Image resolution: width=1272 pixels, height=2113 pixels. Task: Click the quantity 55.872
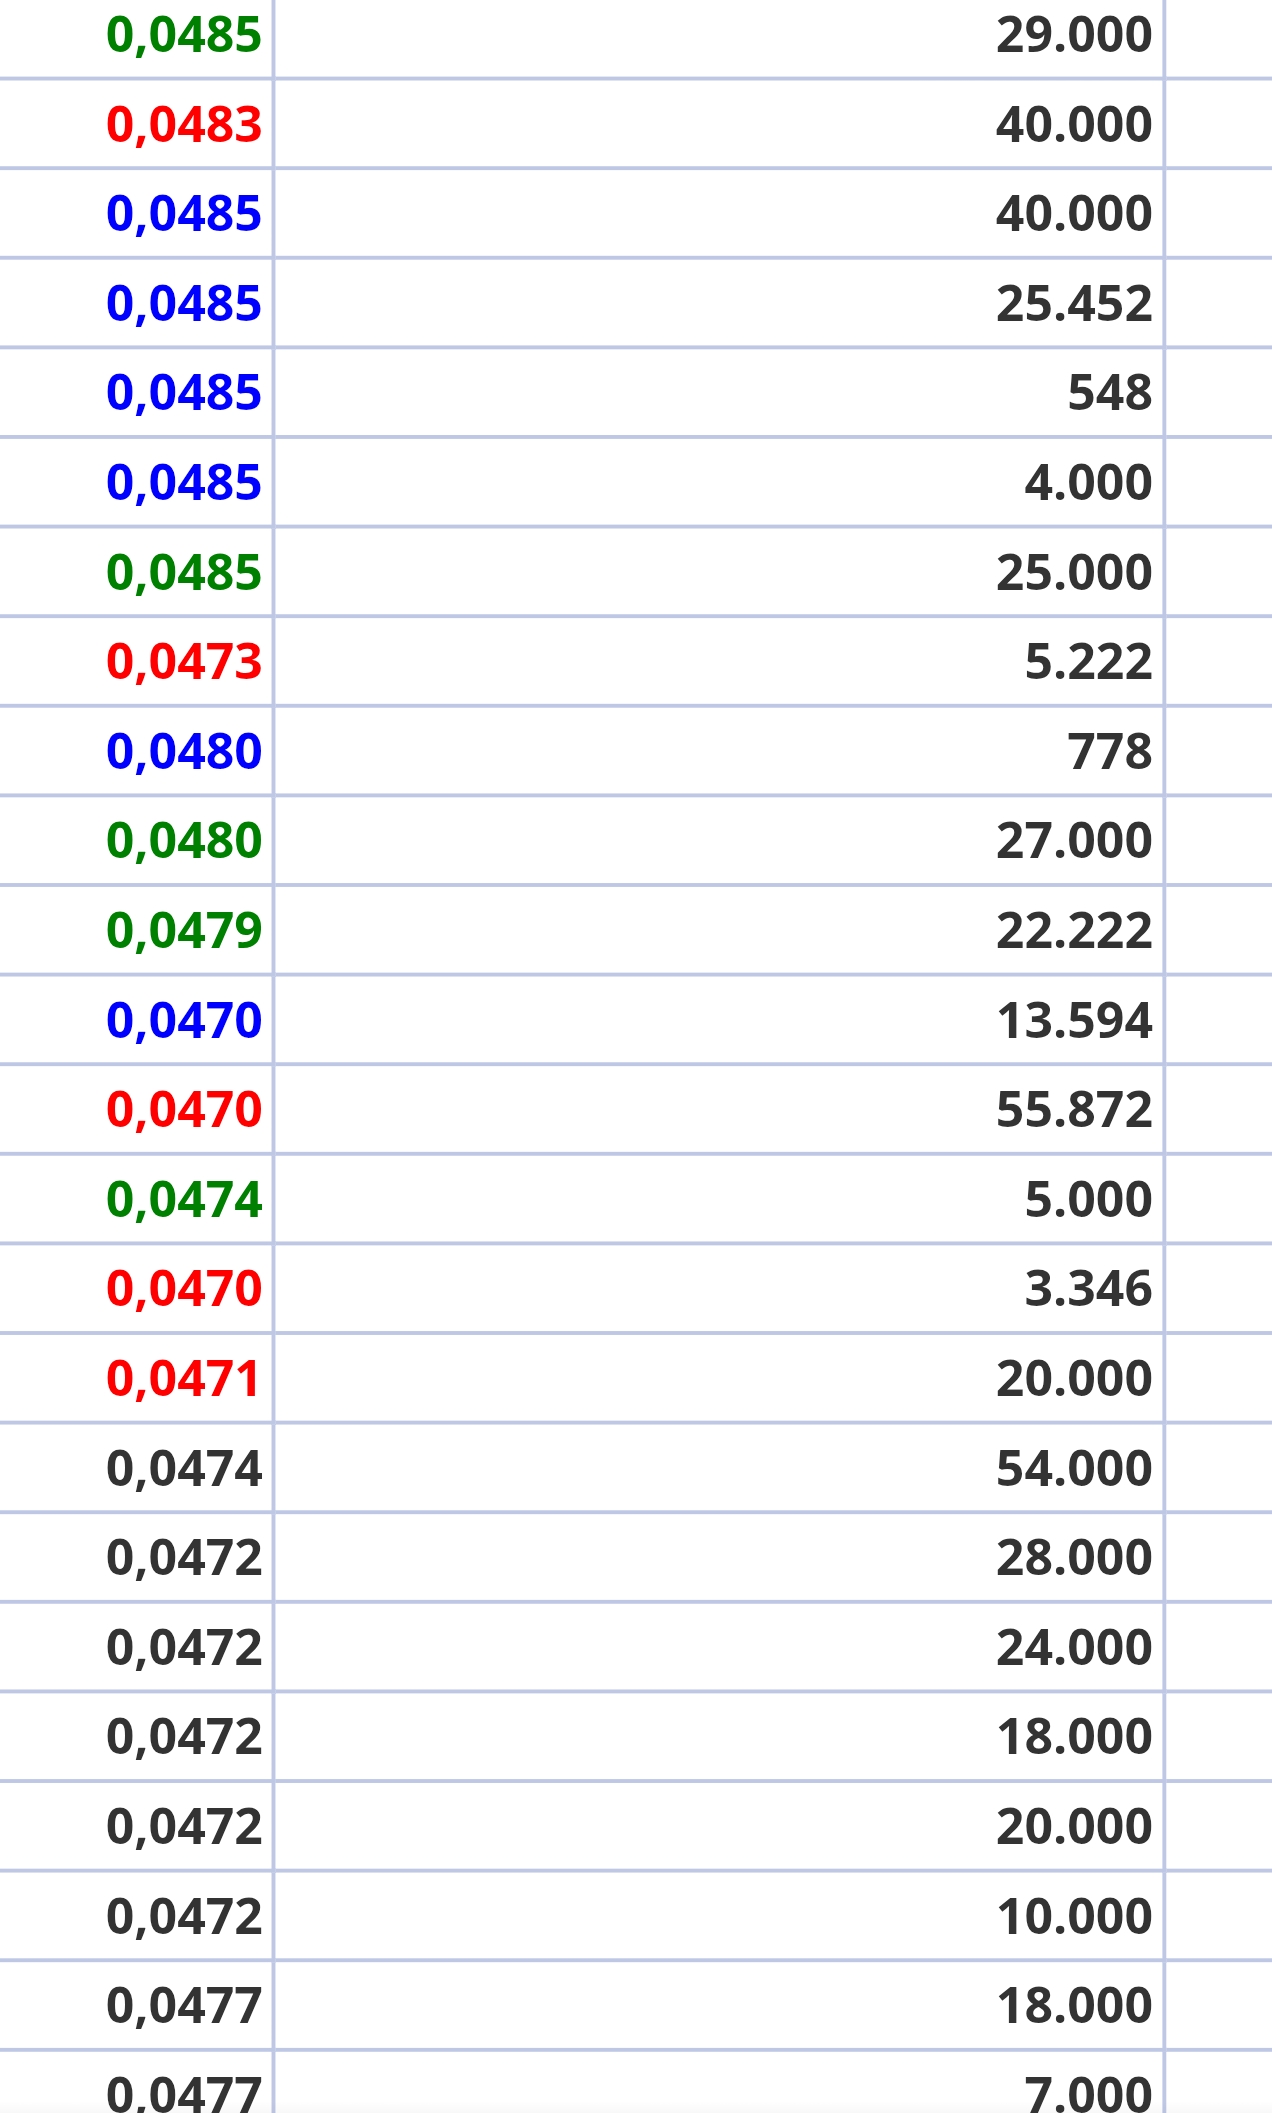tap(1074, 1109)
